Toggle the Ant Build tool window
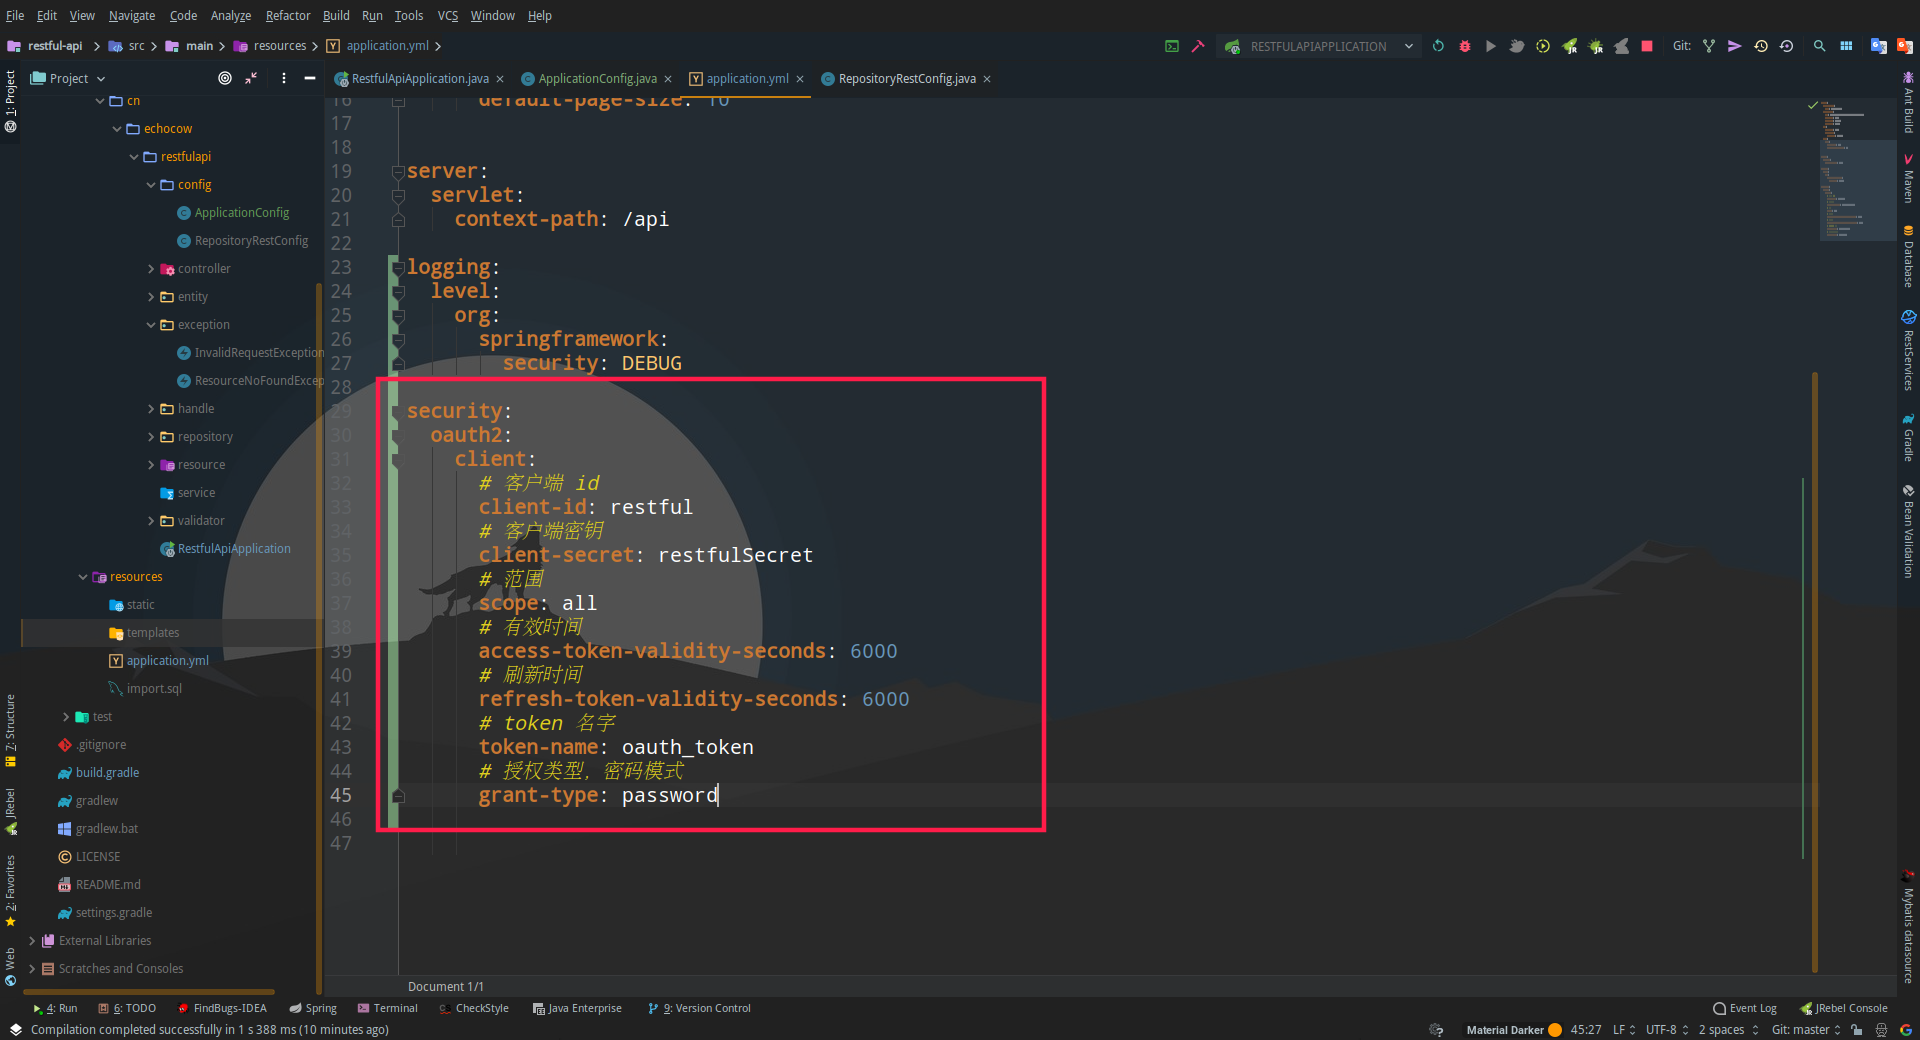Screen dimensions: 1920x1040 tap(1908, 102)
